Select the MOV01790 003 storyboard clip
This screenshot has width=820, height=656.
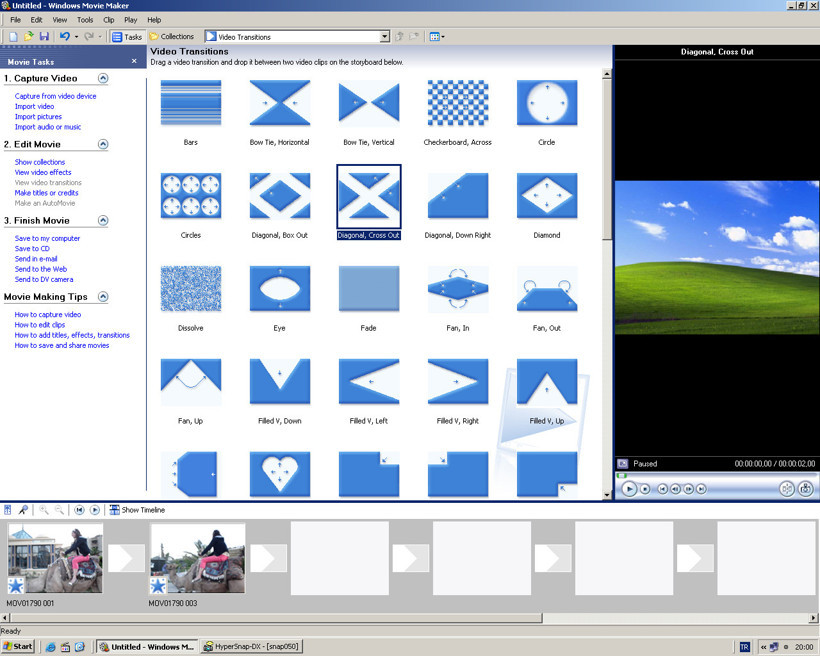pos(198,558)
